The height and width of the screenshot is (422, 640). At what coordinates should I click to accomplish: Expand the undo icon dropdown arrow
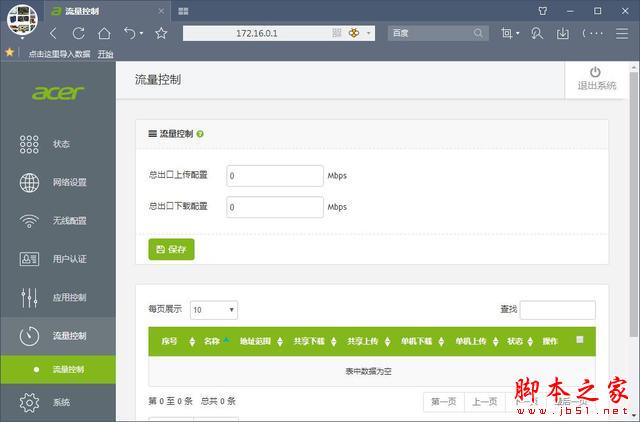(x=141, y=33)
